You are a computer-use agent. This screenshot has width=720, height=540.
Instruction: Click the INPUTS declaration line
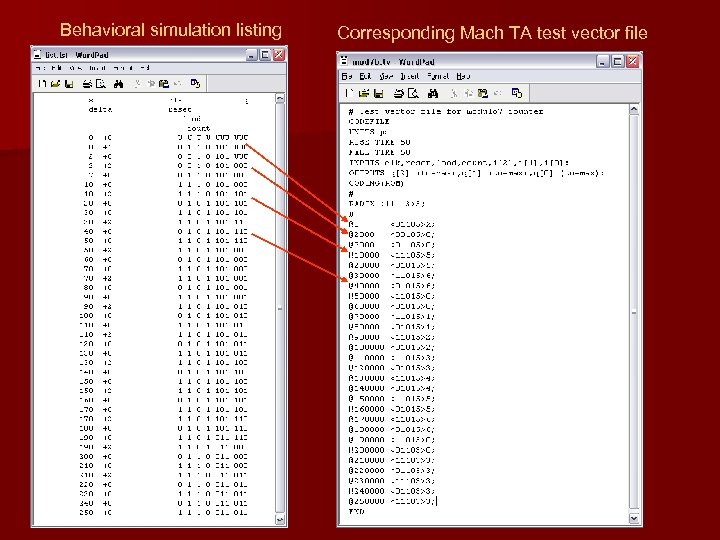tap(459, 163)
